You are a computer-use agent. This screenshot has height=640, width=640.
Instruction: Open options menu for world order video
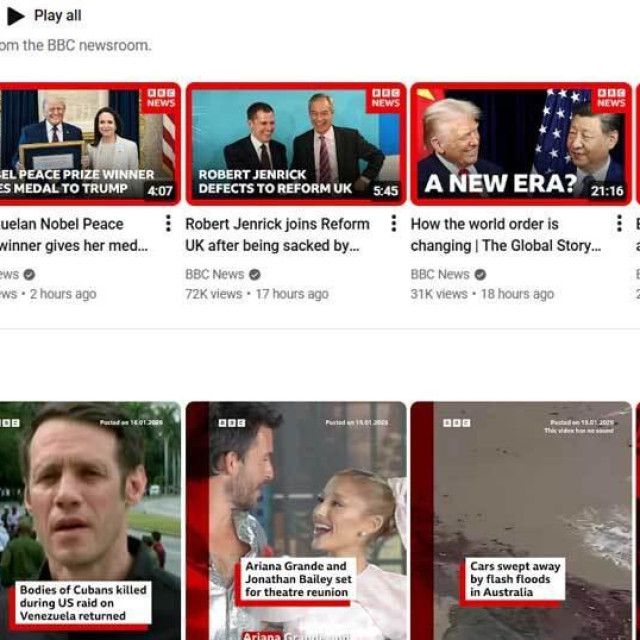619,224
